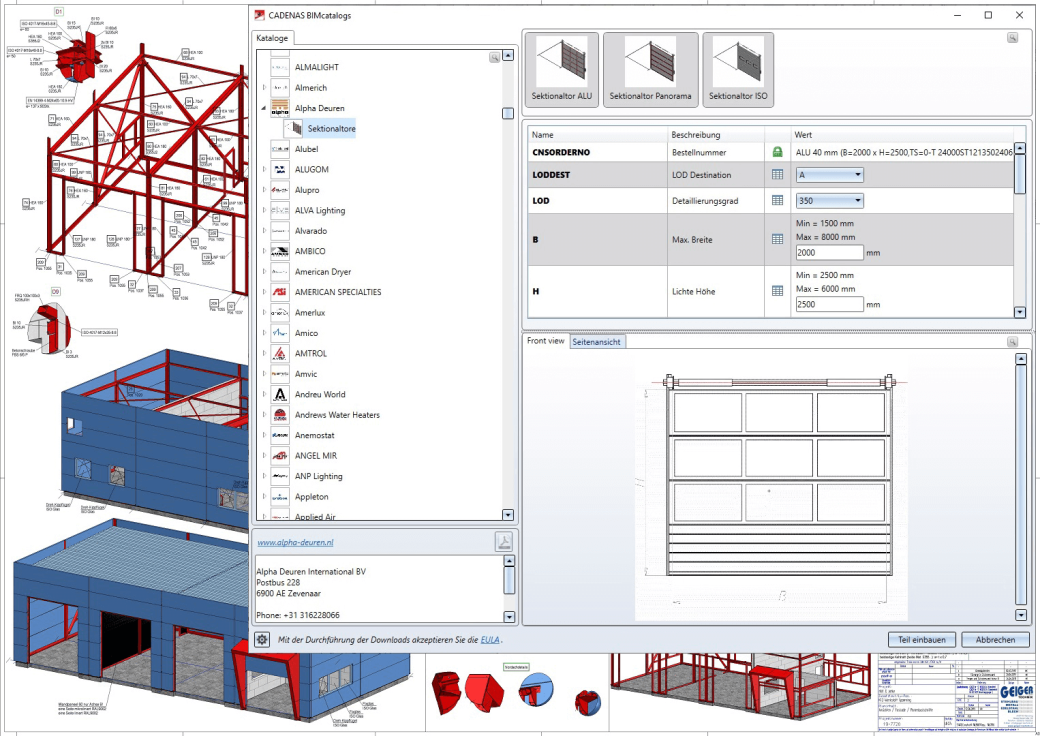The width and height of the screenshot is (1040, 736).
Task: Open the LOD Destination dropdown
Action: 829,175
